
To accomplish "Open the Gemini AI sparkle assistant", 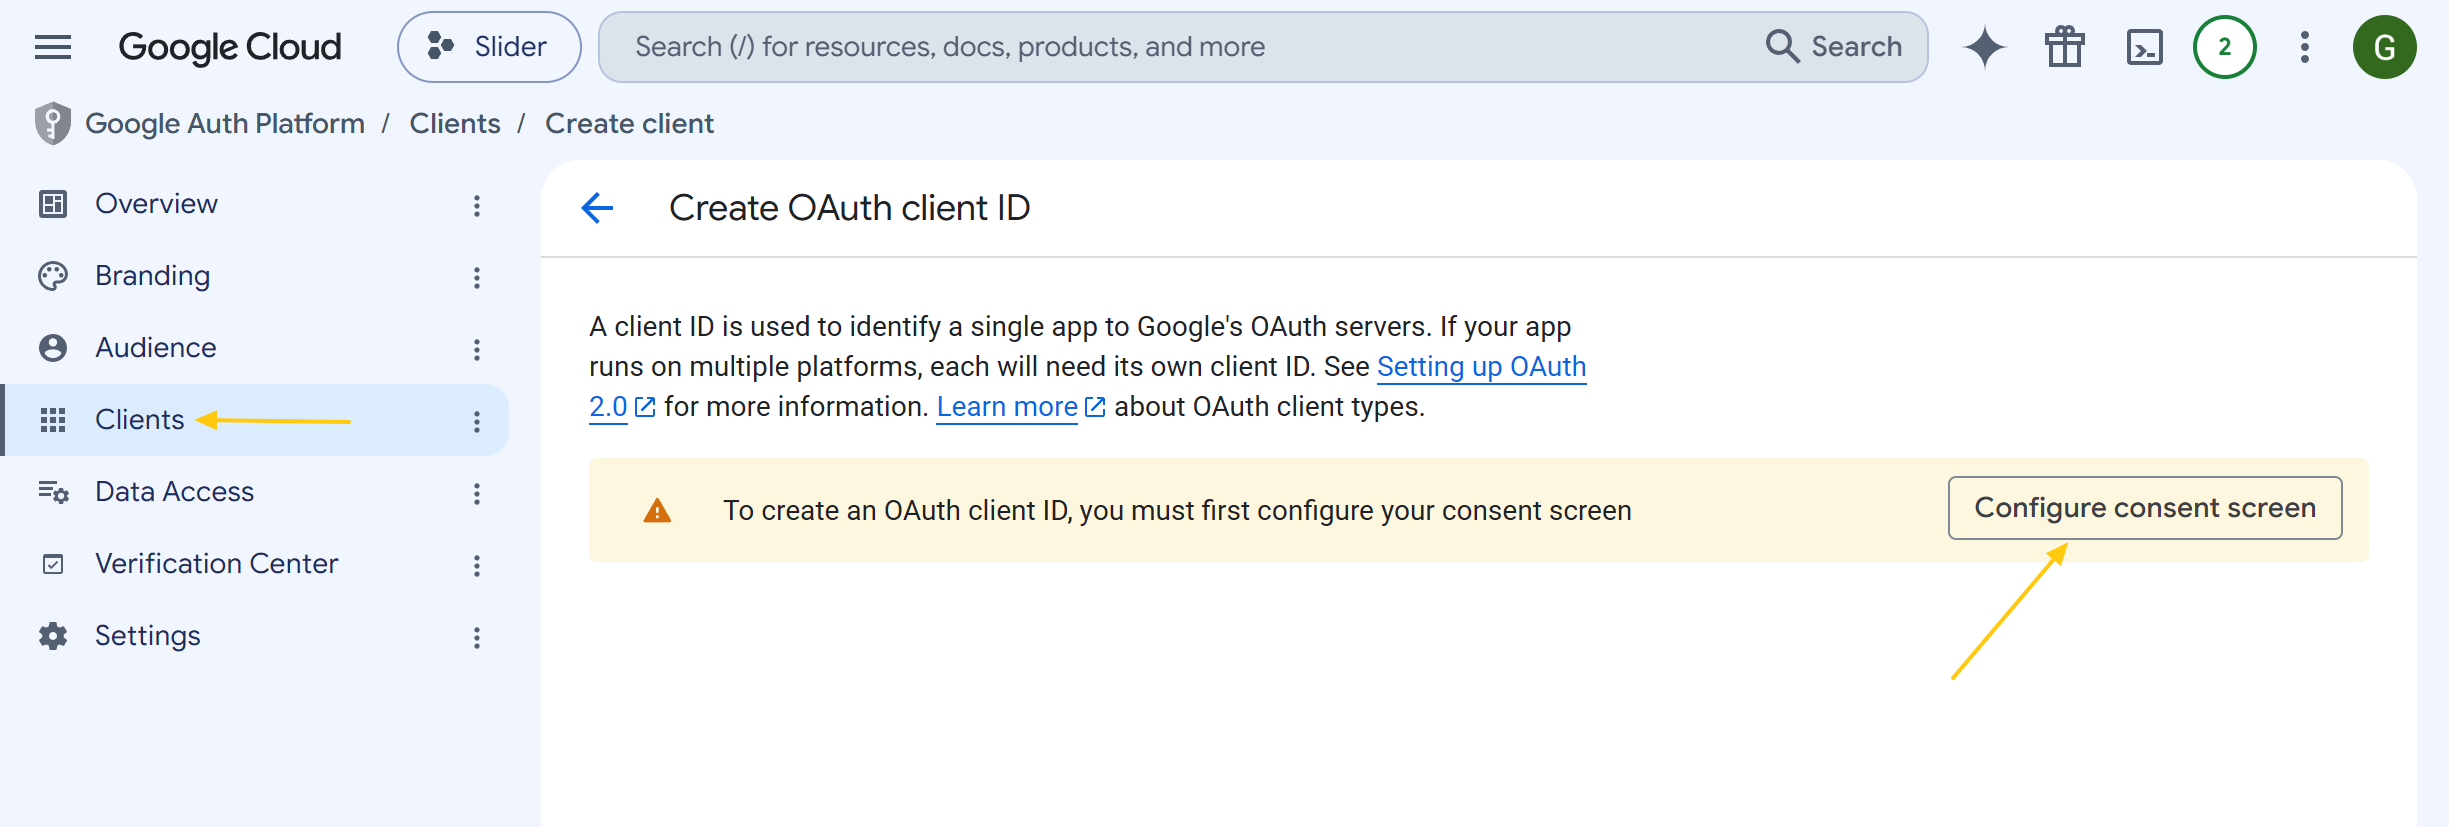I will pos(1985,47).
